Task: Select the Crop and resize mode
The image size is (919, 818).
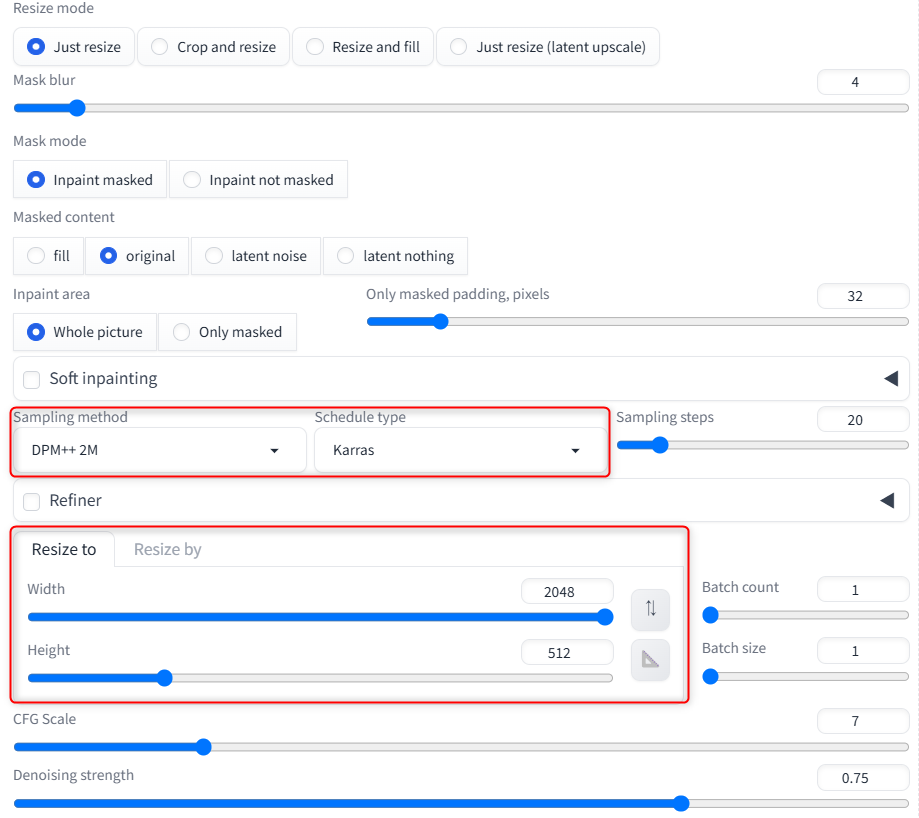Action: point(214,47)
